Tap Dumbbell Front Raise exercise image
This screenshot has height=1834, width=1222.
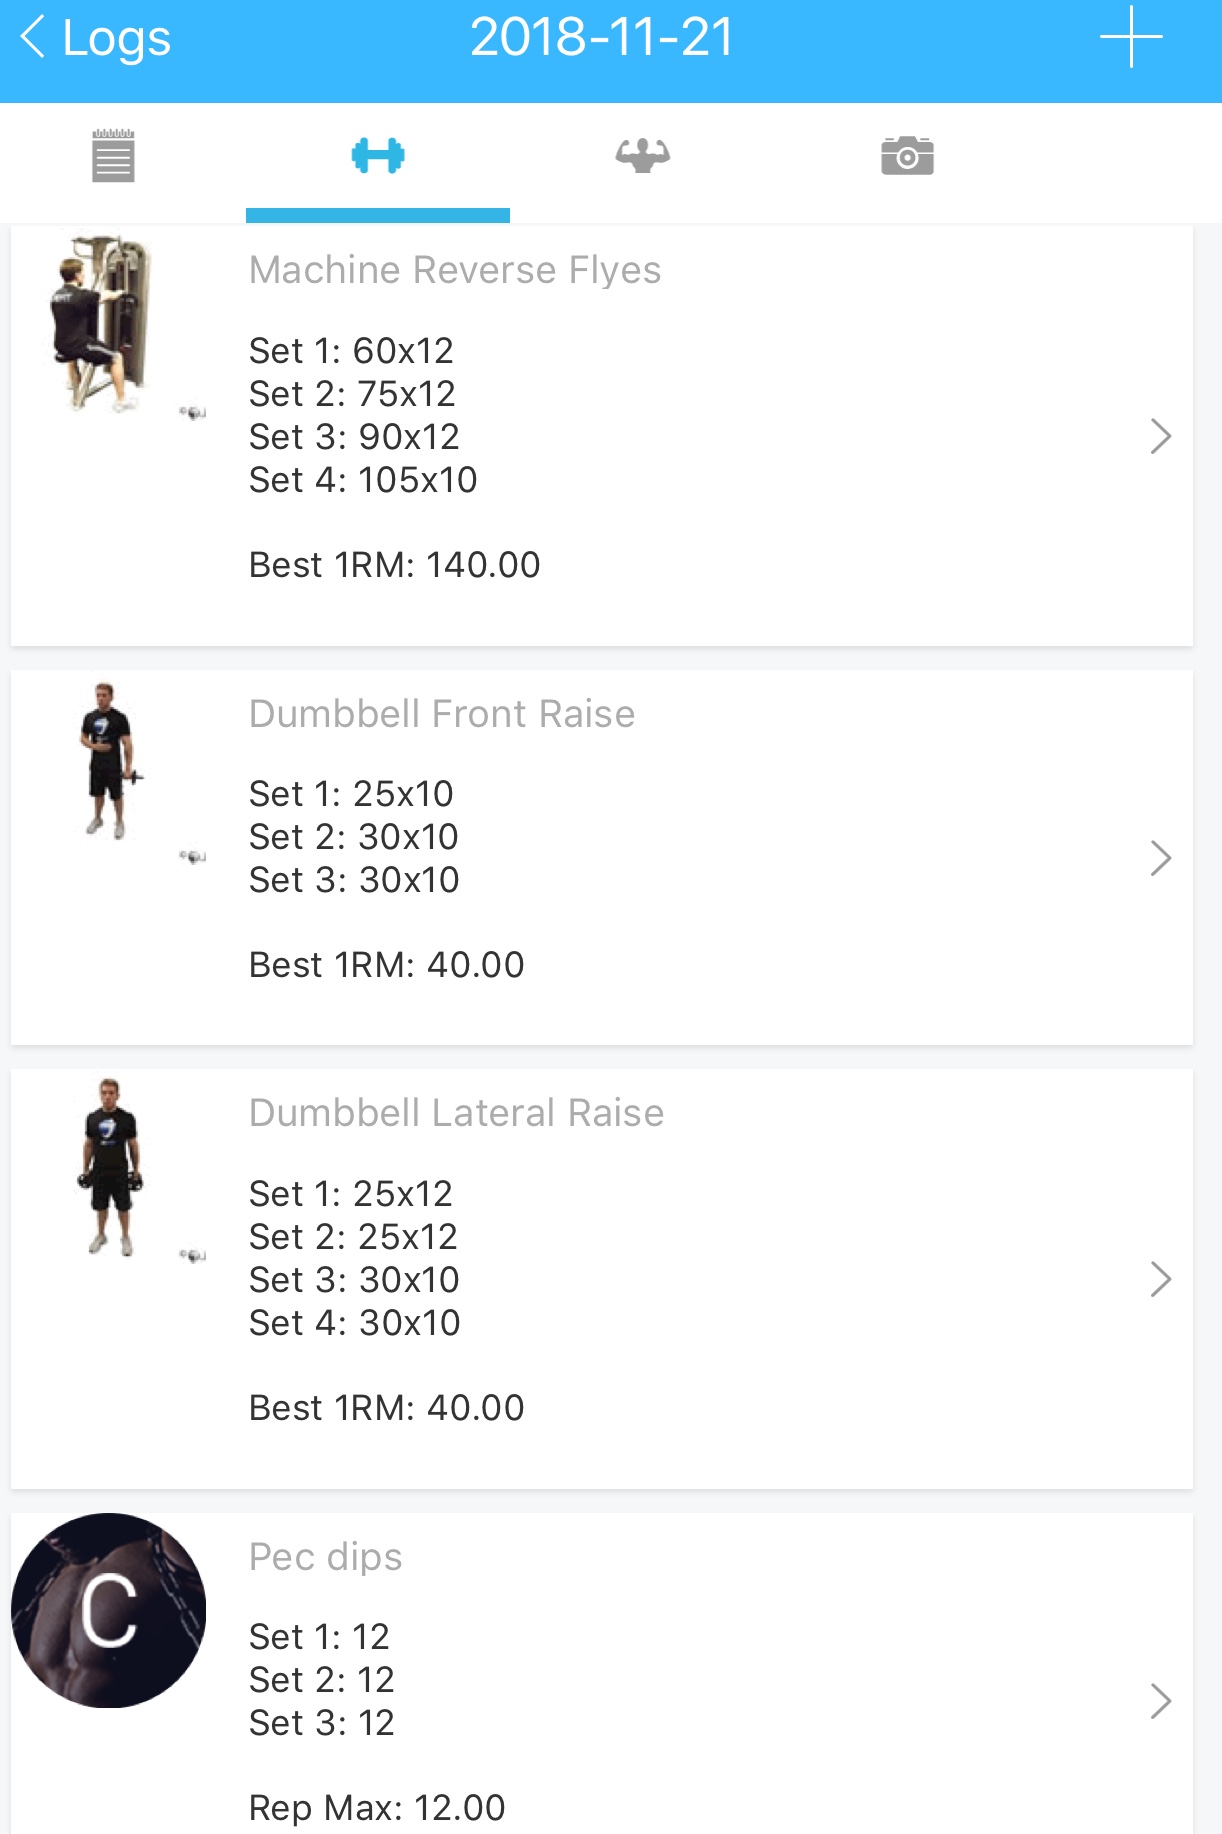point(108,760)
